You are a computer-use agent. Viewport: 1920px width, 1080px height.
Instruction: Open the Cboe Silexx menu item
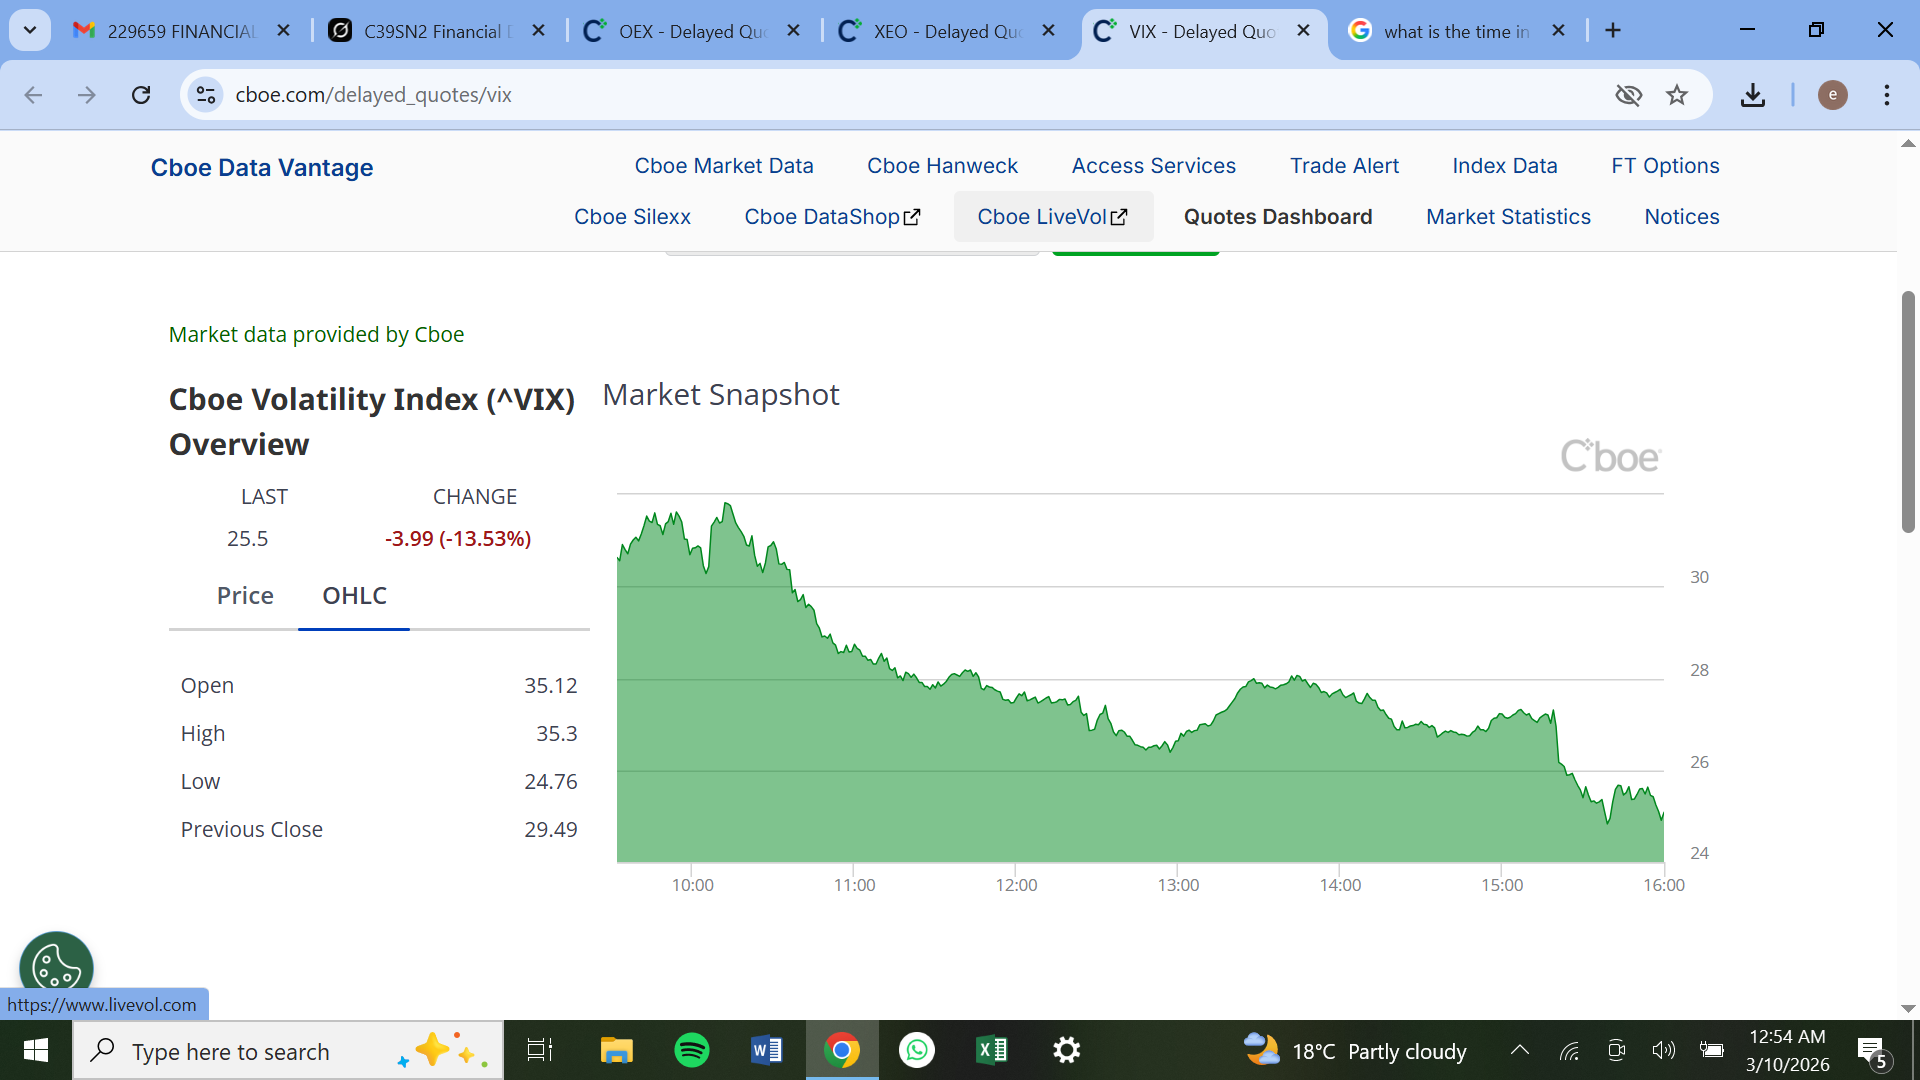[632, 217]
